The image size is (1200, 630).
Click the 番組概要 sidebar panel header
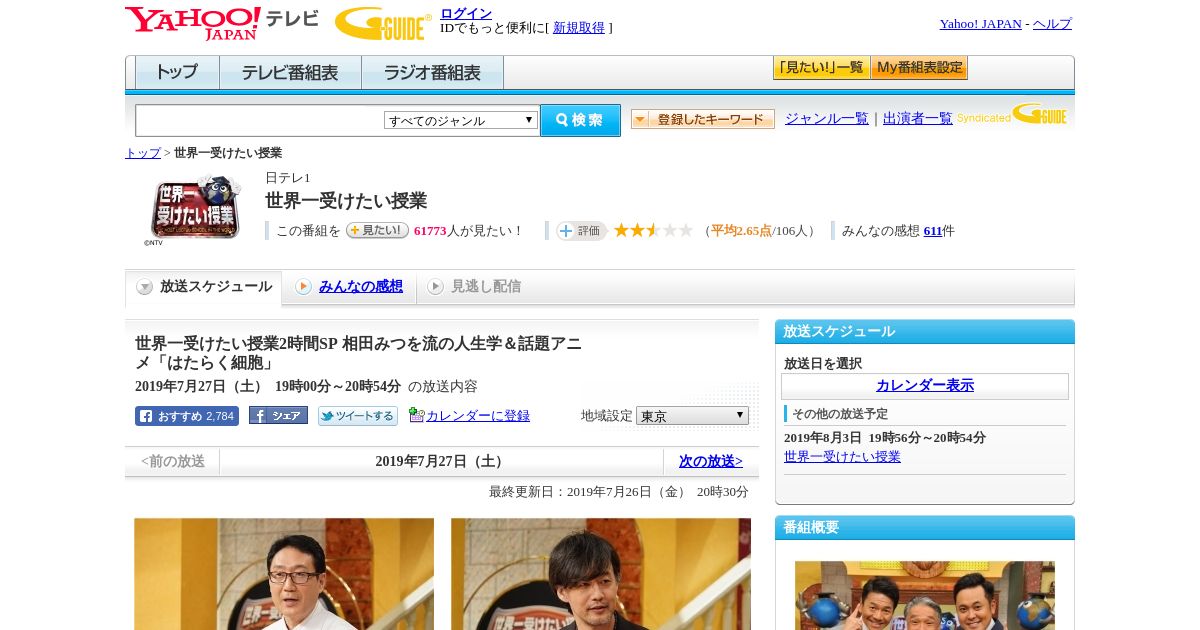[925, 528]
